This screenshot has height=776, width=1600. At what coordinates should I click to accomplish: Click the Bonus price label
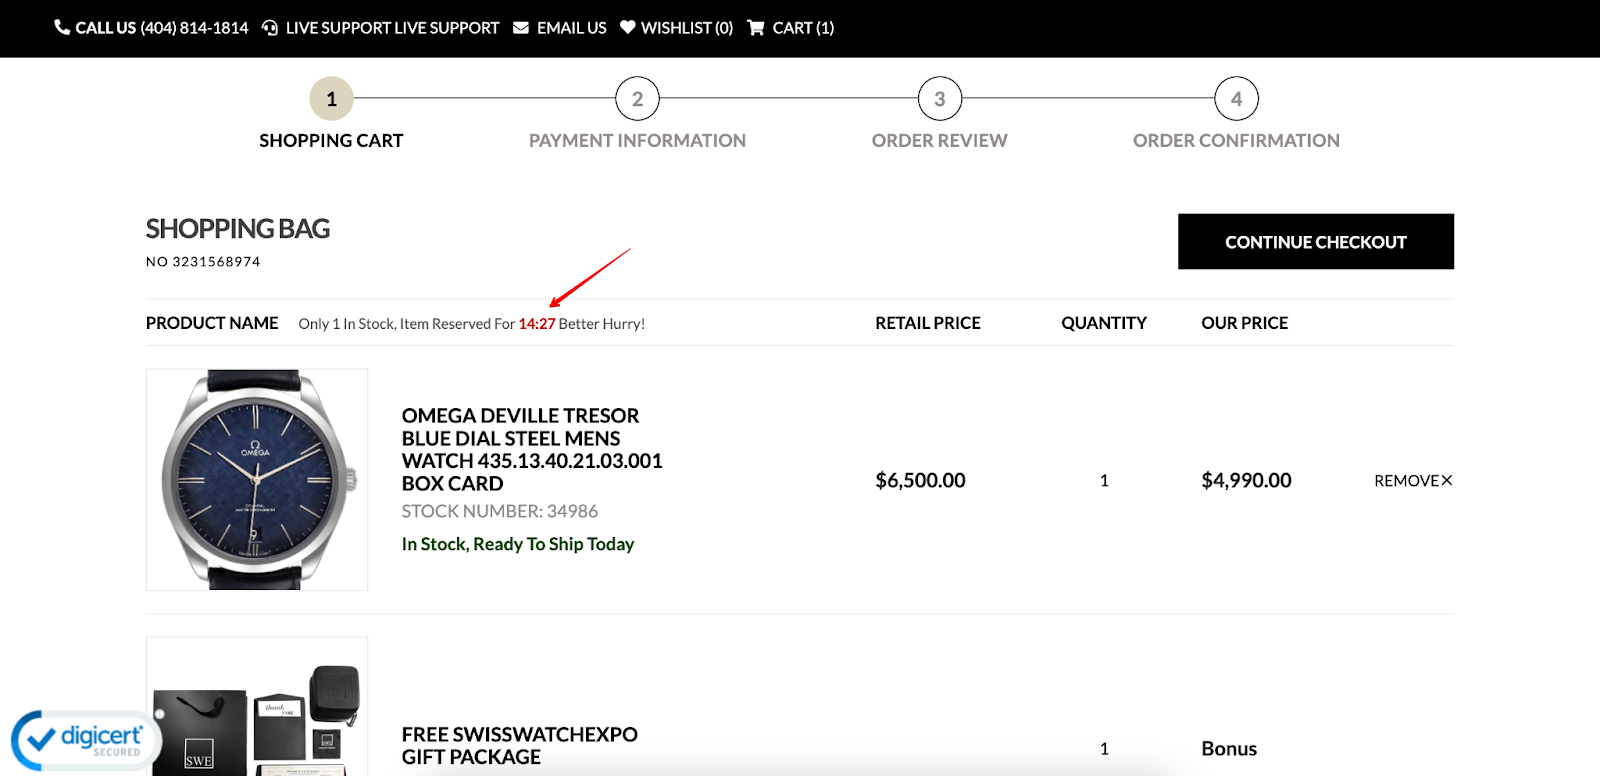click(1229, 749)
